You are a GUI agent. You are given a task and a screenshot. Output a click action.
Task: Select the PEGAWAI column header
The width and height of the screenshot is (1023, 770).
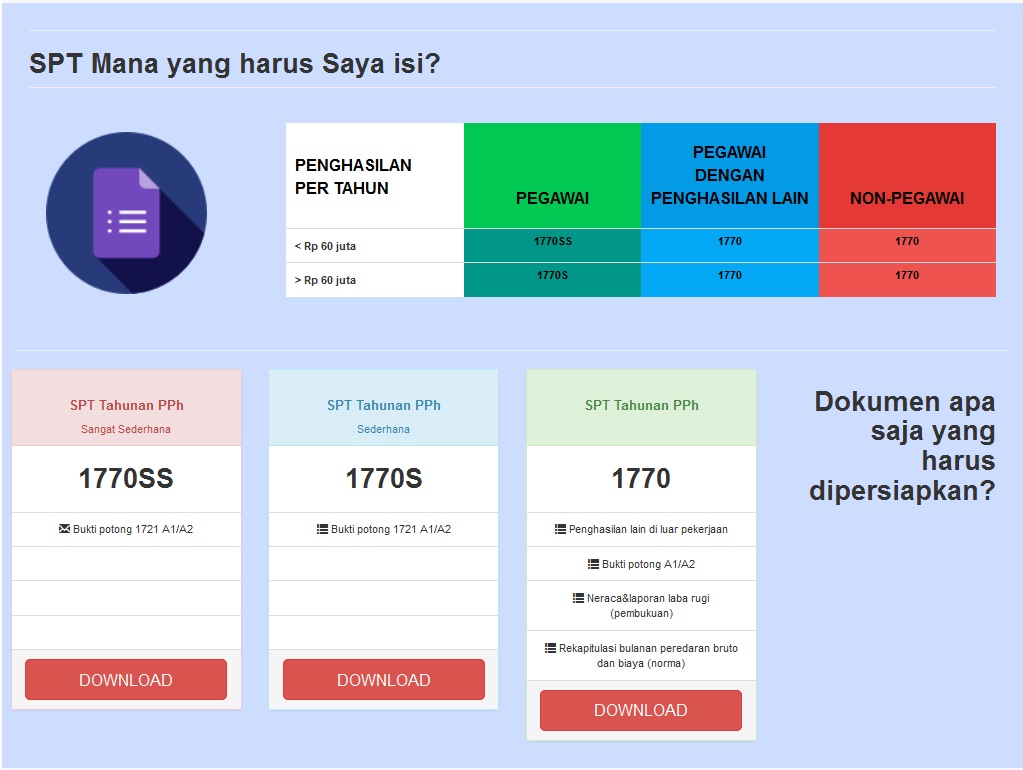(552, 176)
